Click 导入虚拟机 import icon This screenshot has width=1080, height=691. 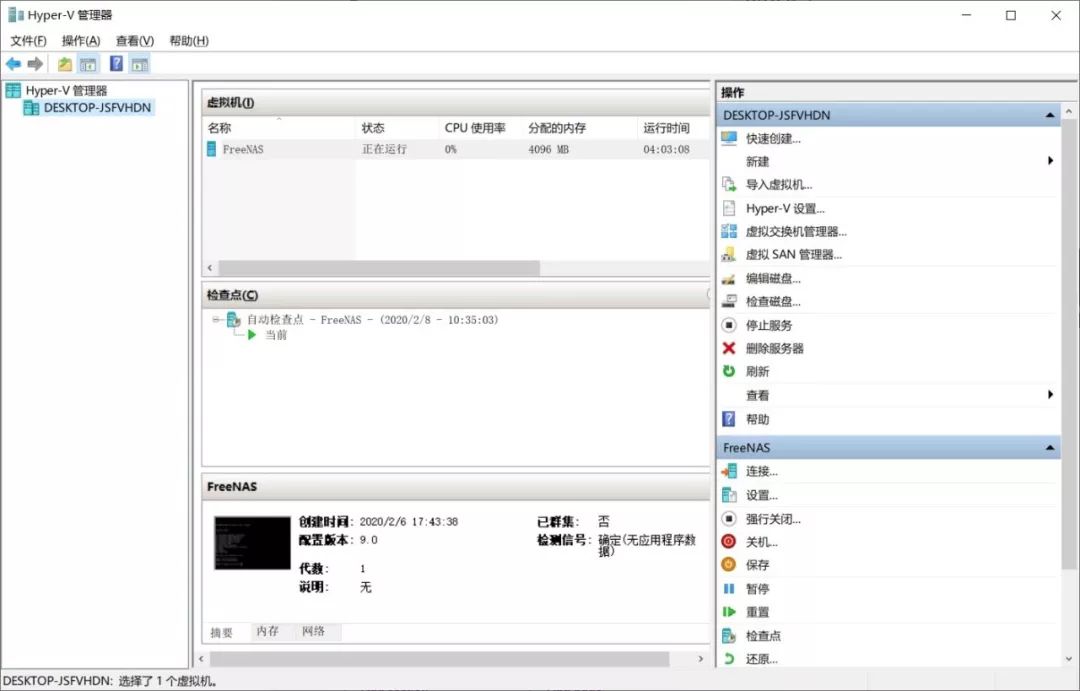729,185
